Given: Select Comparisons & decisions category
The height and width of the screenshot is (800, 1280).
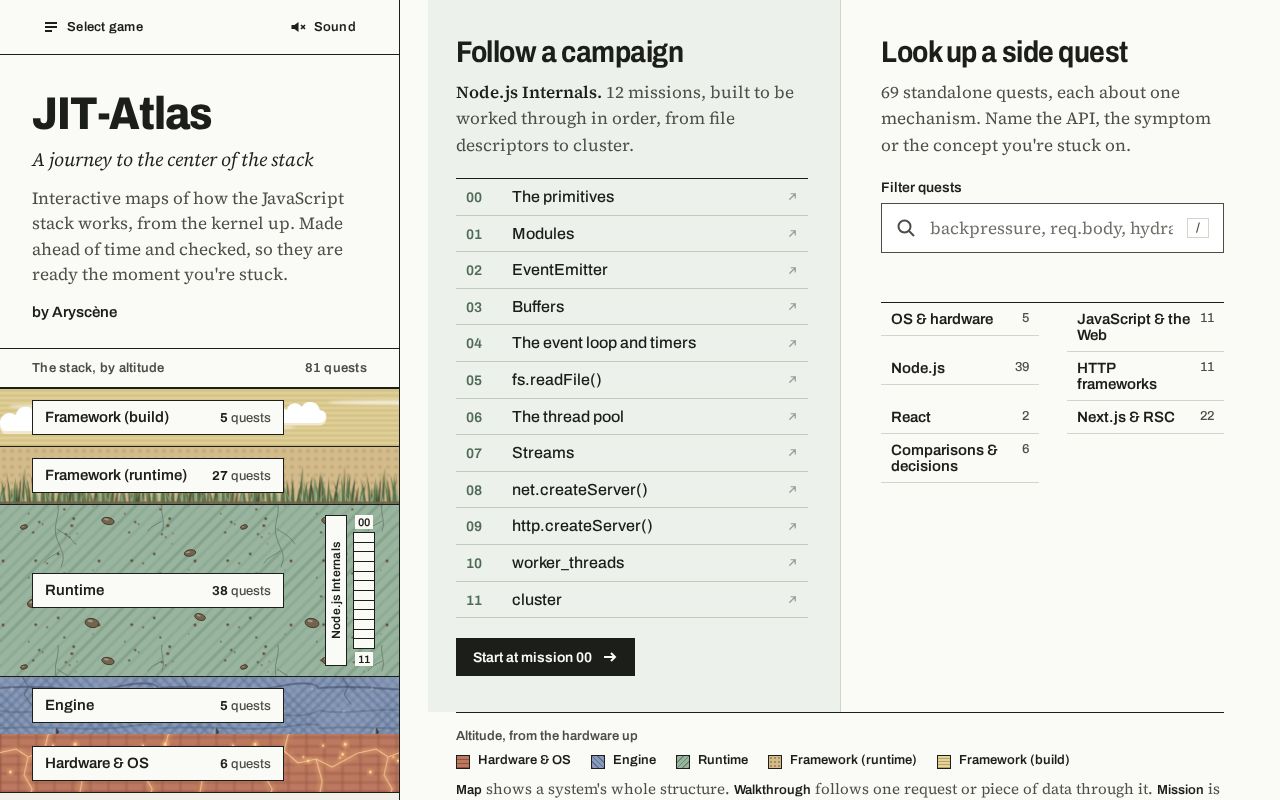Looking at the screenshot, I should [960, 458].
